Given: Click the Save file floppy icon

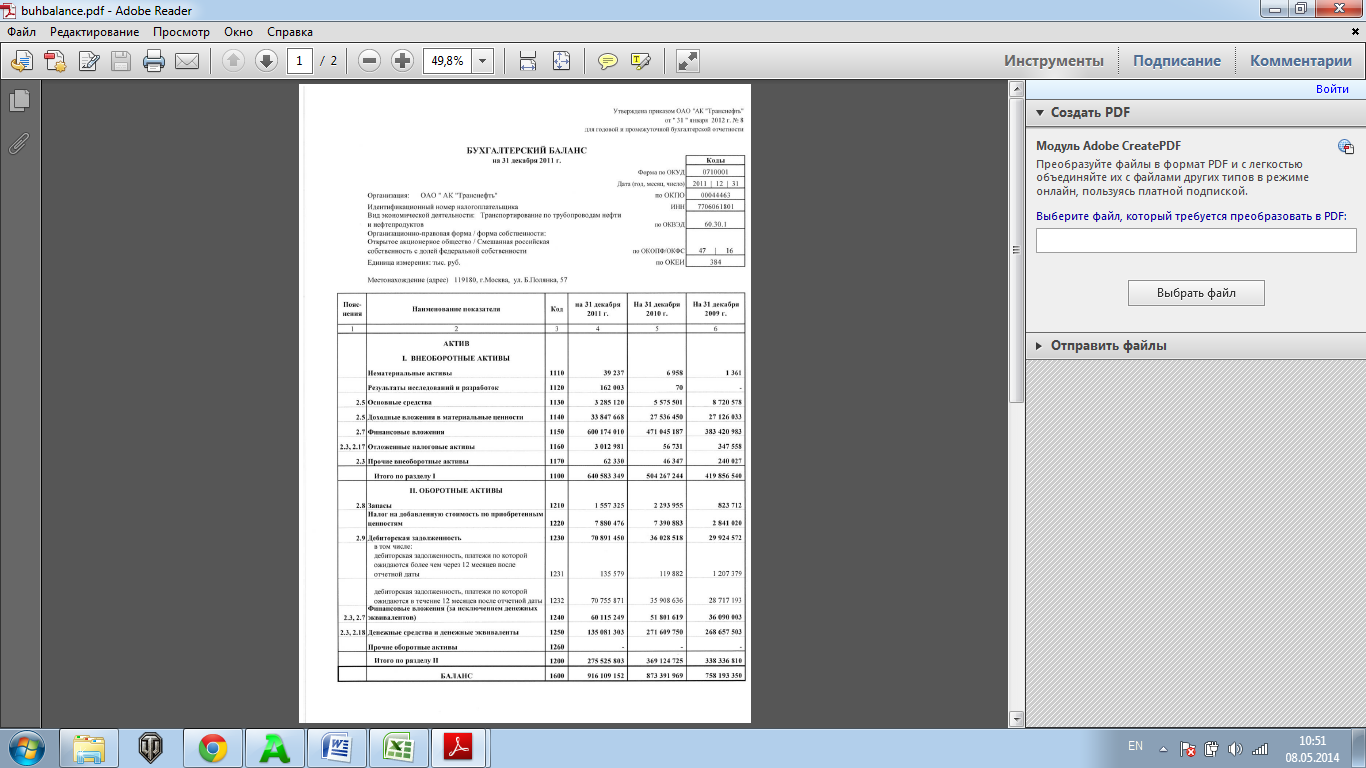Looking at the screenshot, I should click(121, 61).
